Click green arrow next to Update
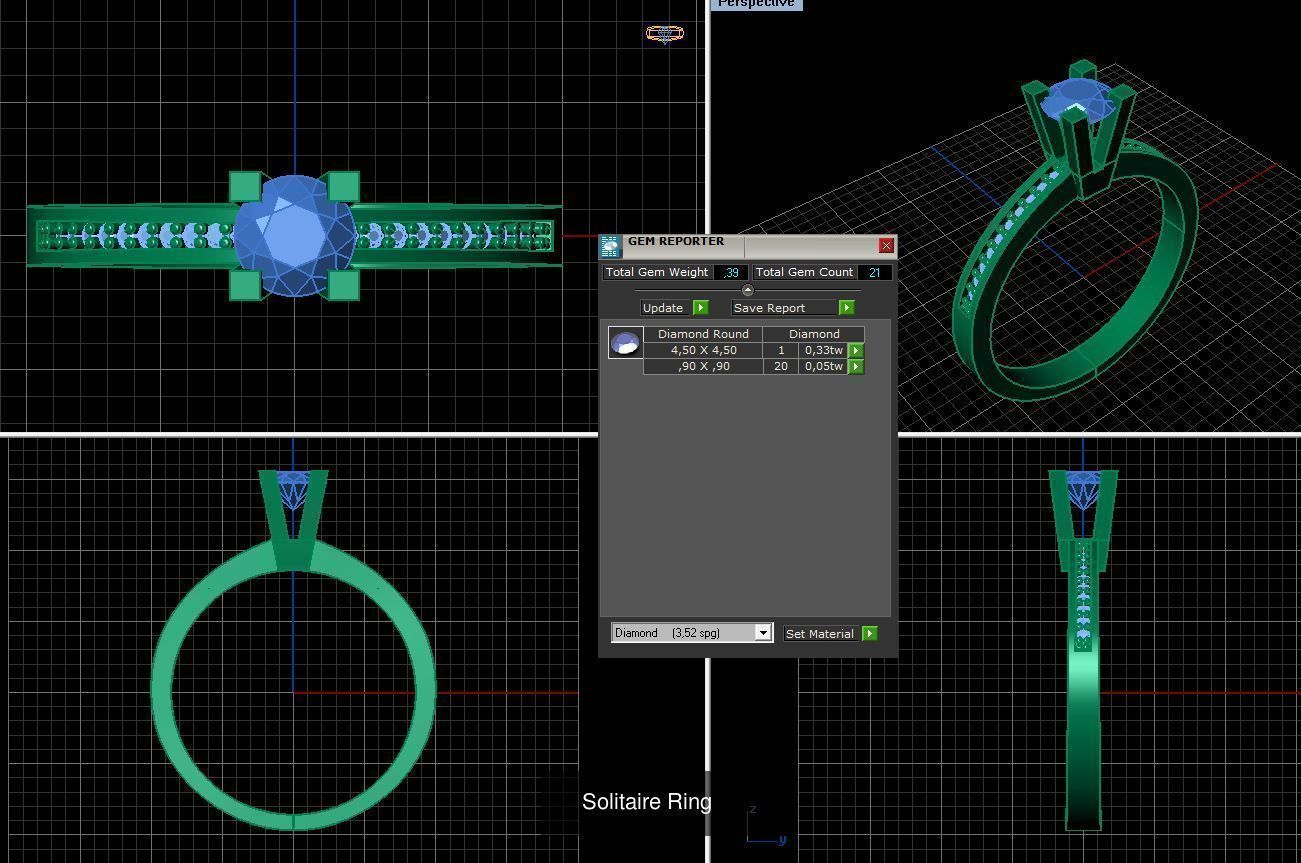The width and height of the screenshot is (1301, 863). tap(700, 308)
